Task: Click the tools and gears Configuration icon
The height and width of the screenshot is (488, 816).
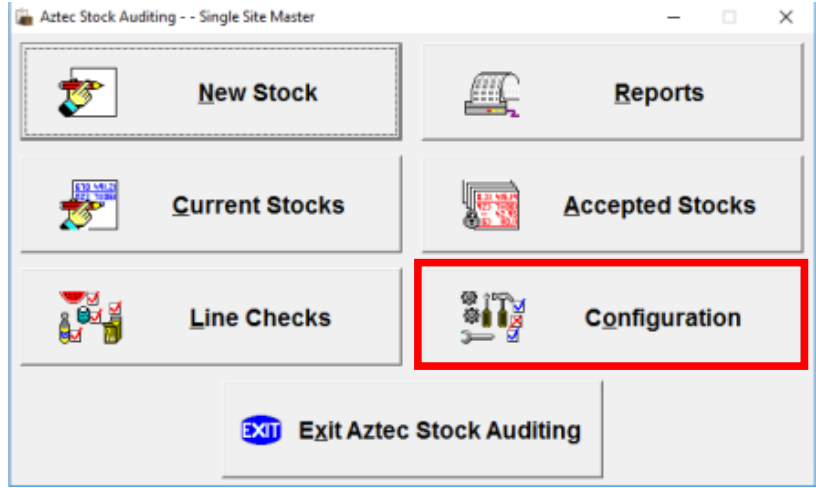Action: click(493, 318)
